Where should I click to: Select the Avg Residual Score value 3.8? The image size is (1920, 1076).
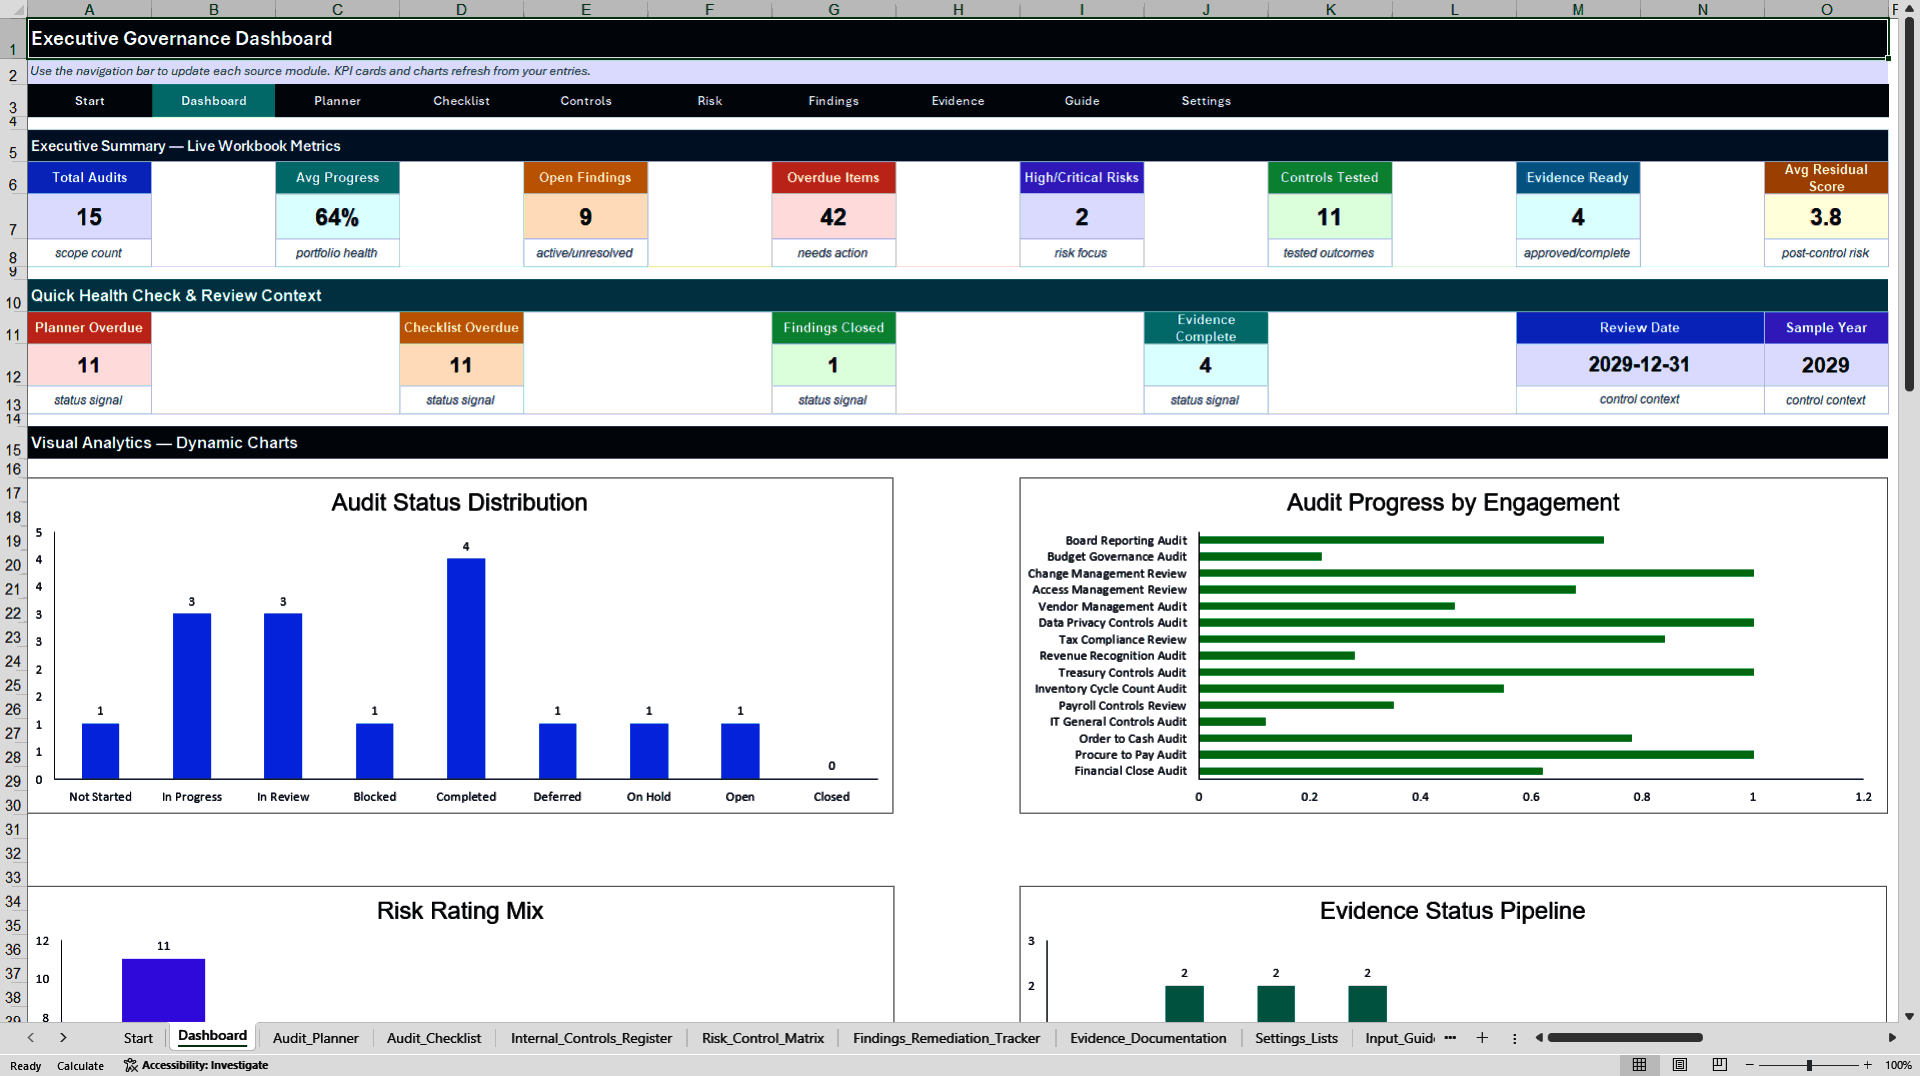(x=1825, y=217)
